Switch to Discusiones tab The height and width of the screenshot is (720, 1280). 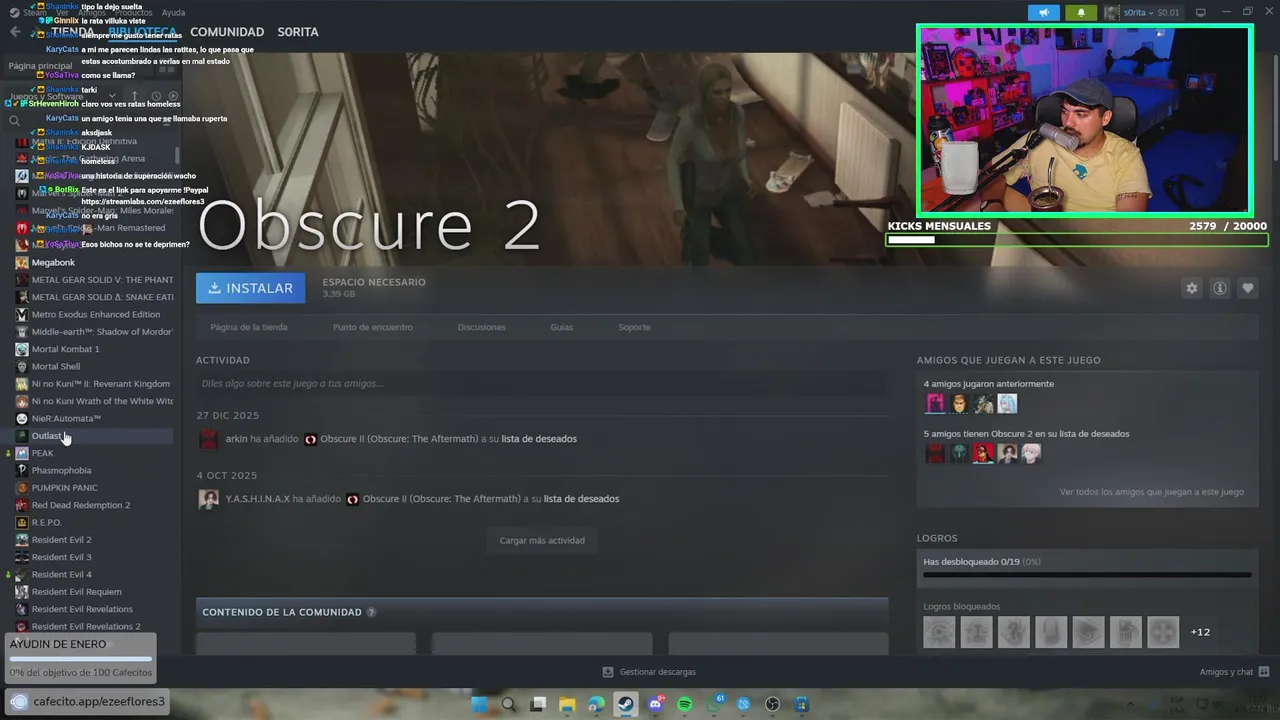pyautogui.click(x=481, y=327)
